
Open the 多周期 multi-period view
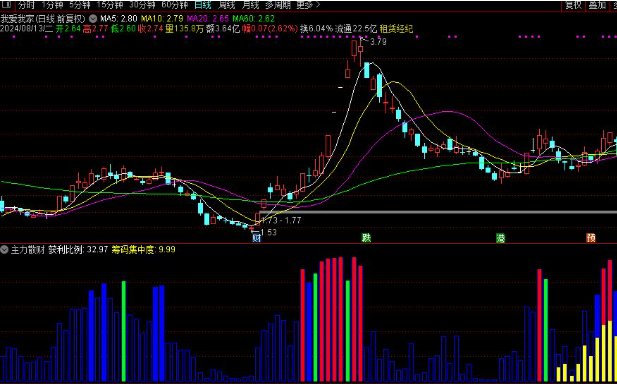click(x=277, y=5)
